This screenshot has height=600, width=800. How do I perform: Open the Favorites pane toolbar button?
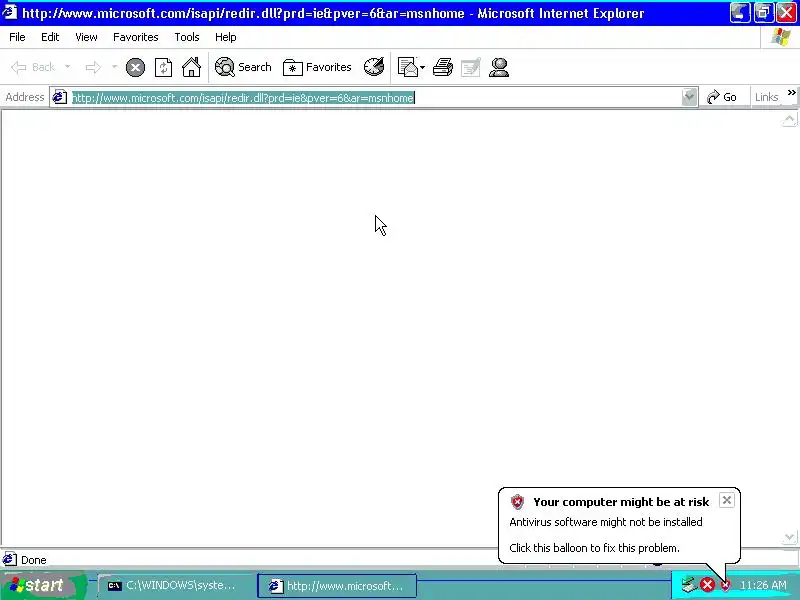[x=317, y=67]
